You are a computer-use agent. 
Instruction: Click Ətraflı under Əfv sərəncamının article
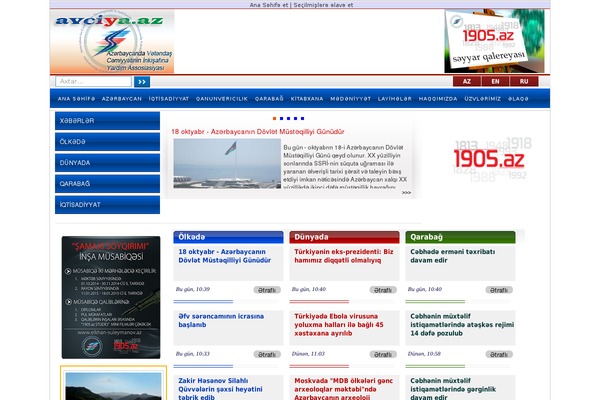point(267,354)
